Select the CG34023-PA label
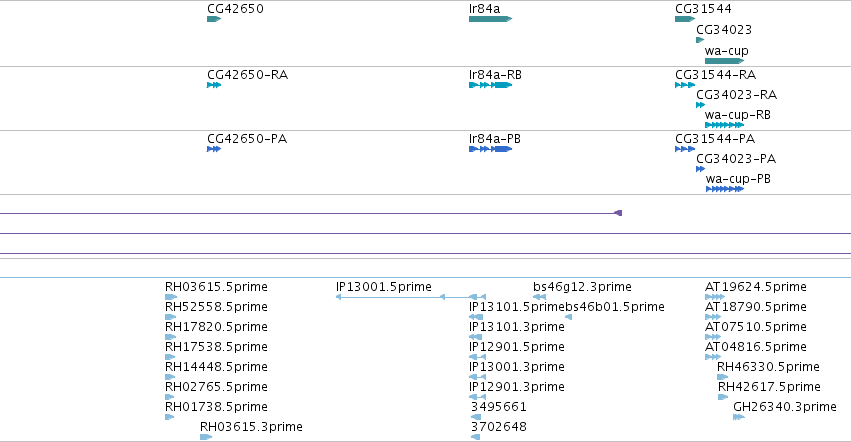Viewport: 851px width, 442px height. 736,159
